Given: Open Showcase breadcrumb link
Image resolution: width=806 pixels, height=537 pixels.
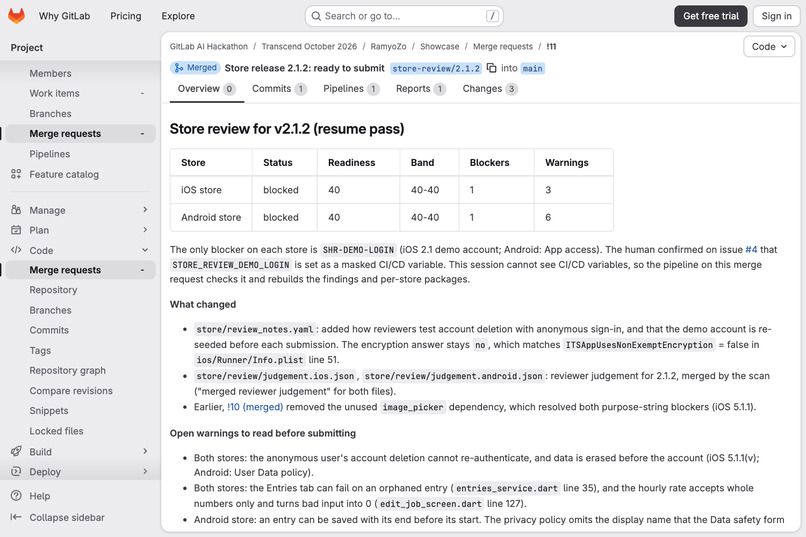Looking at the screenshot, I should (439, 46).
